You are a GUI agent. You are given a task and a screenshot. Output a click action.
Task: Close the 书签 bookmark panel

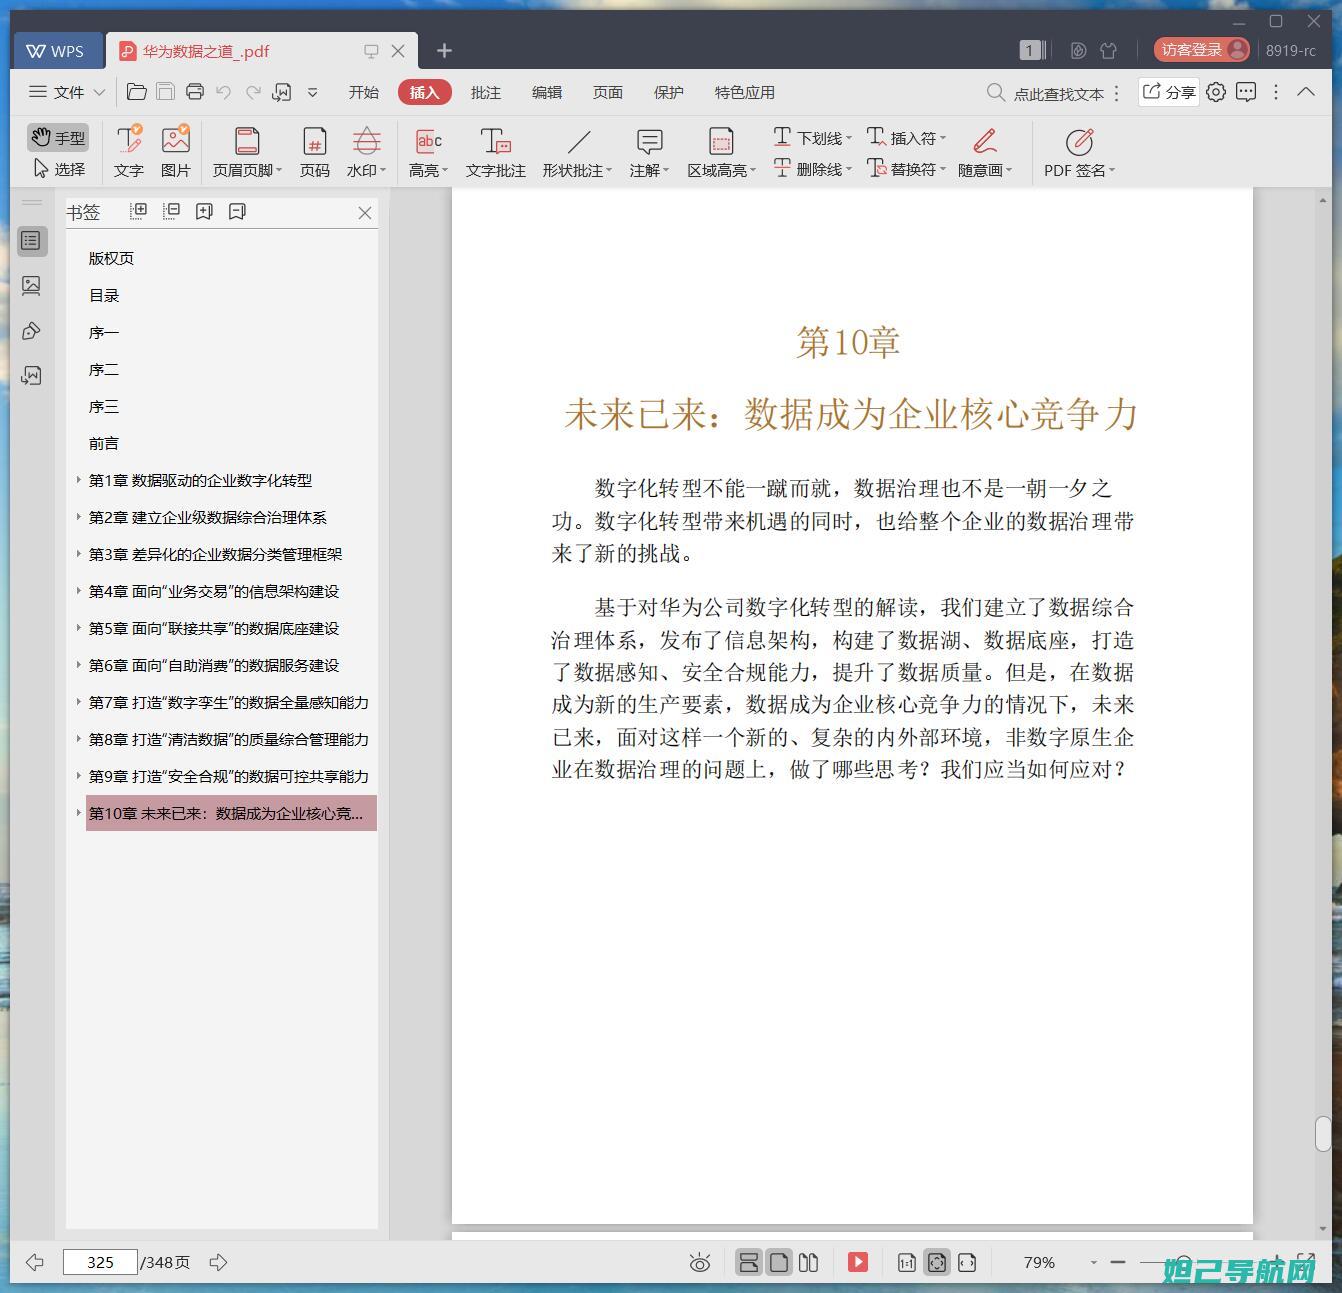point(365,212)
